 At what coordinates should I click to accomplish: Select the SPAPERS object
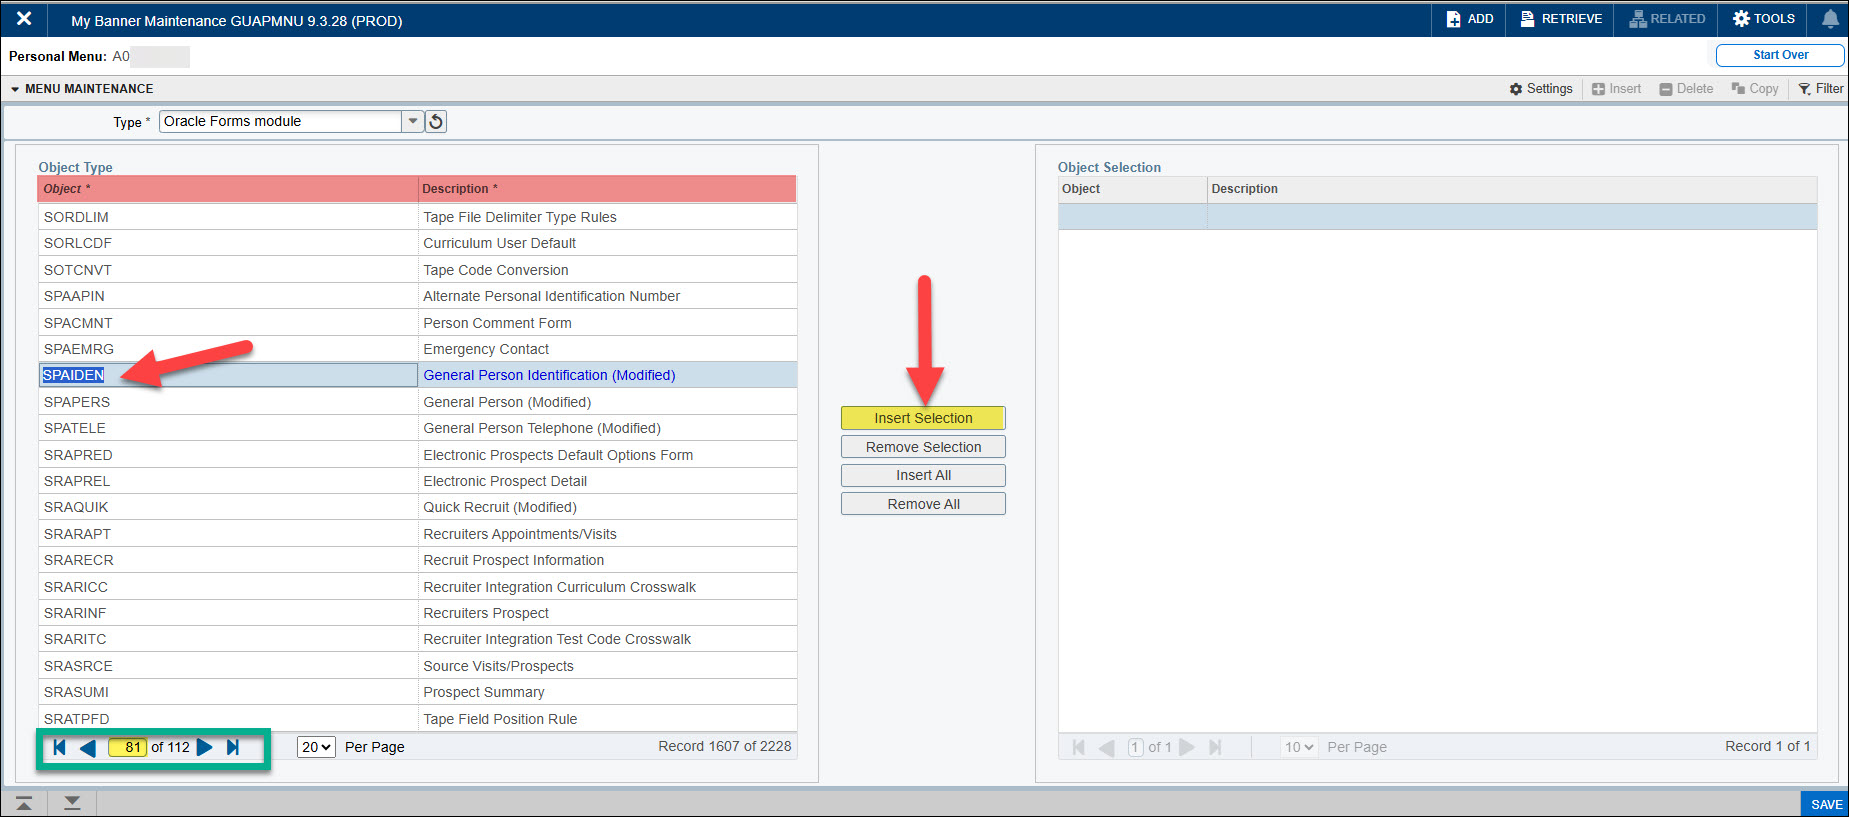pos(228,402)
